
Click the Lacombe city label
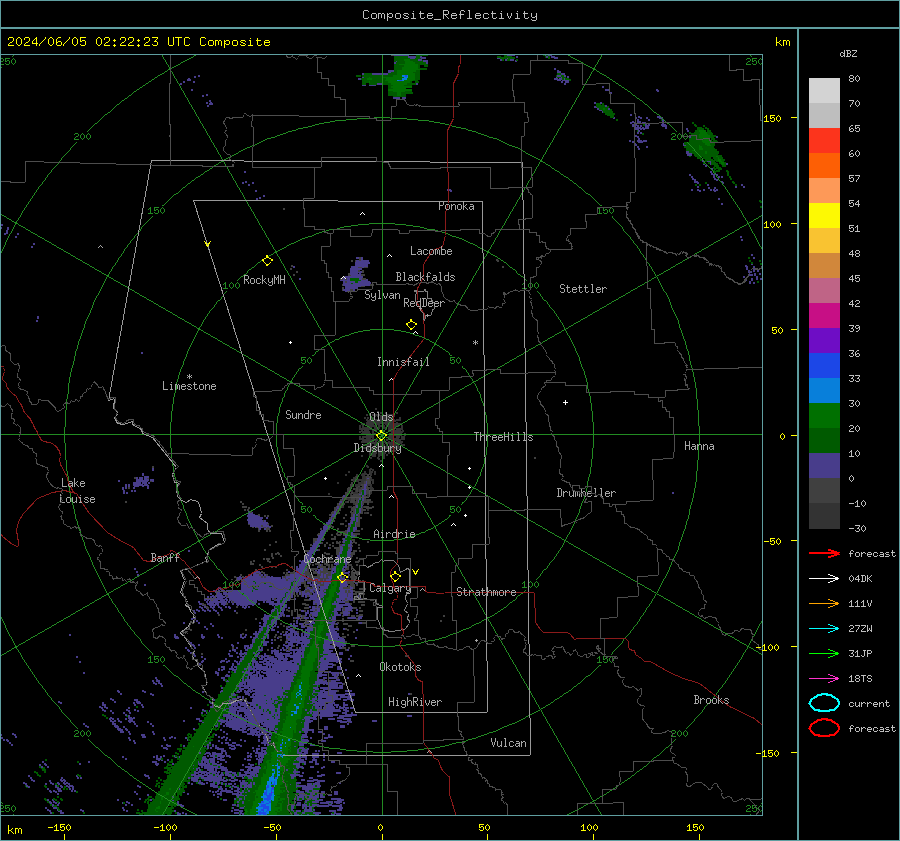point(431,251)
